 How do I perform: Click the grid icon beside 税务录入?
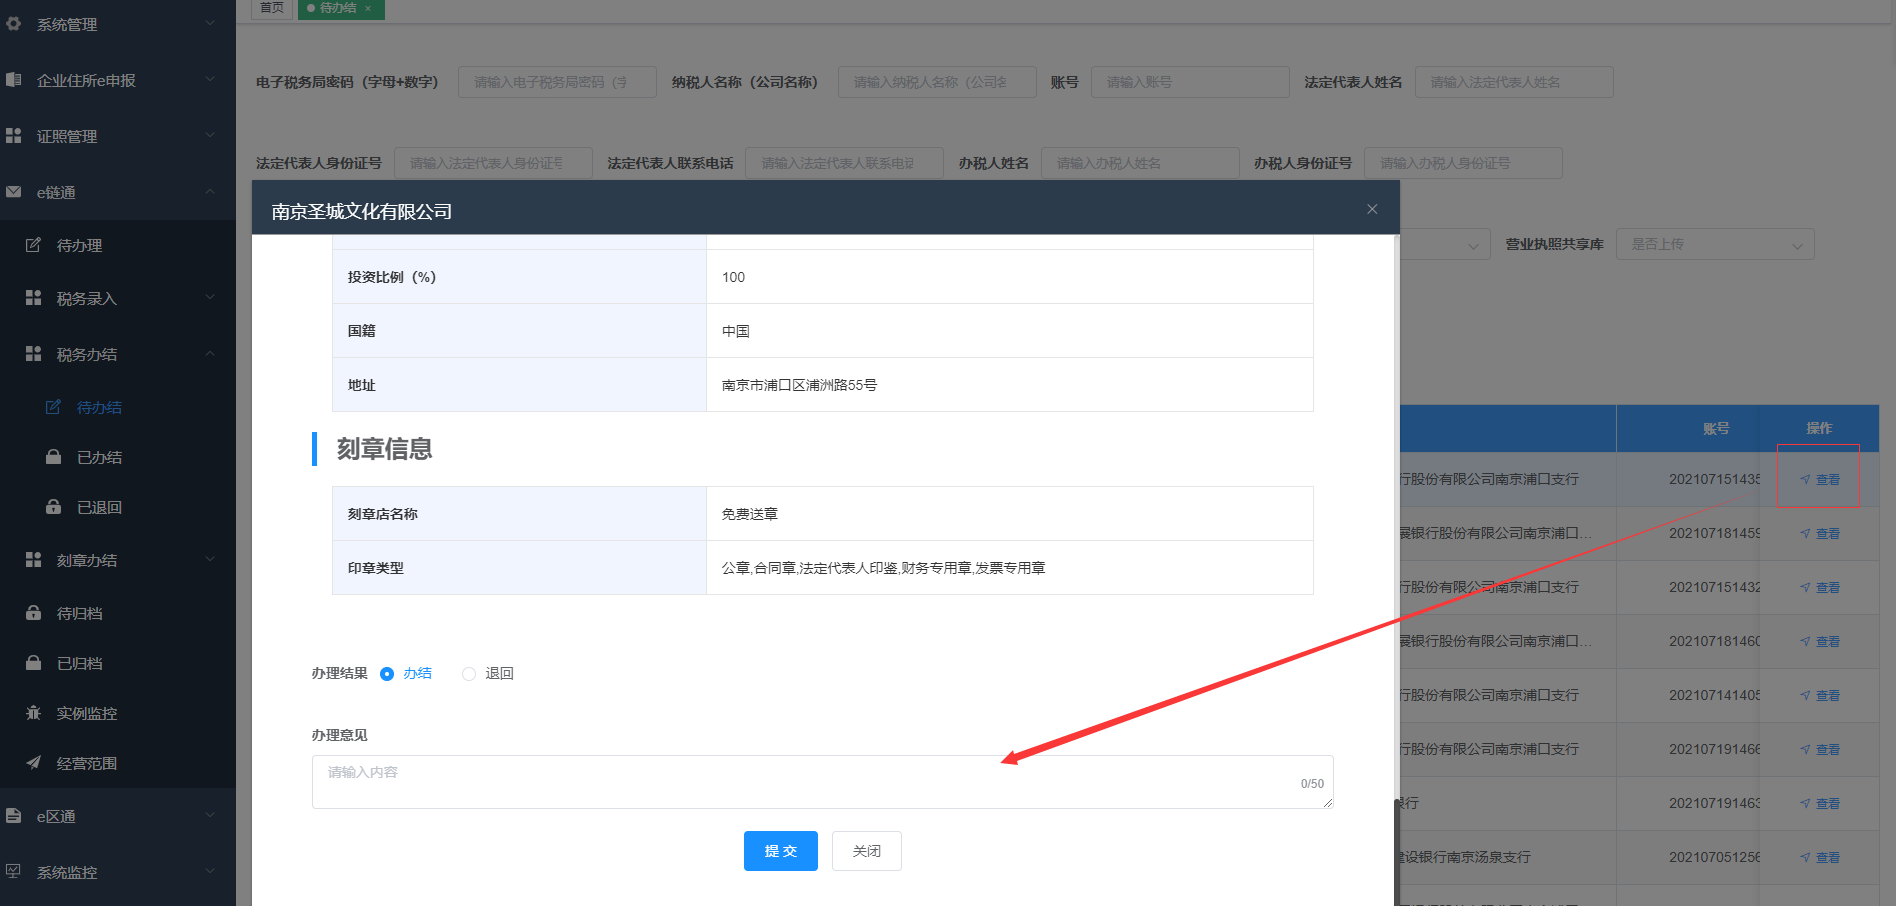34,298
